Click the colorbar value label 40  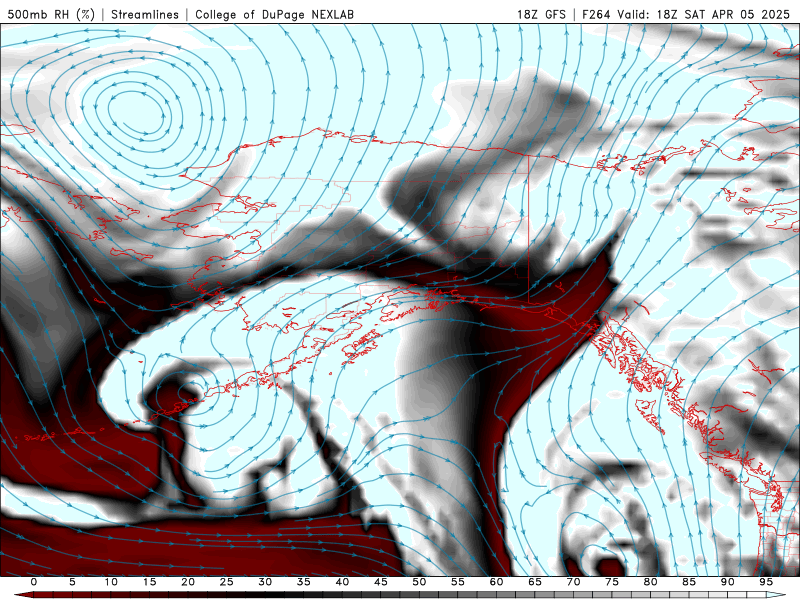click(x=342, y=582)
